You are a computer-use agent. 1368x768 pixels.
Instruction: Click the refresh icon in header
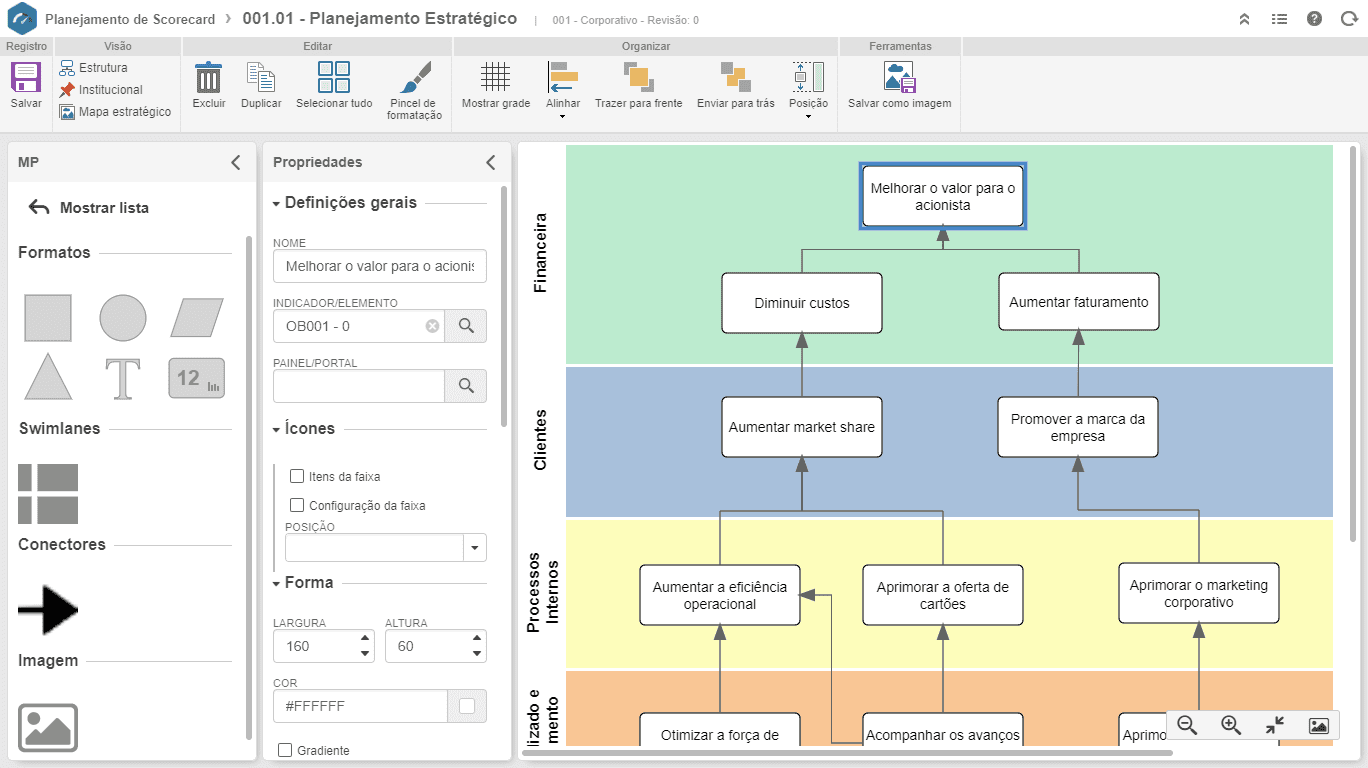1349,19
